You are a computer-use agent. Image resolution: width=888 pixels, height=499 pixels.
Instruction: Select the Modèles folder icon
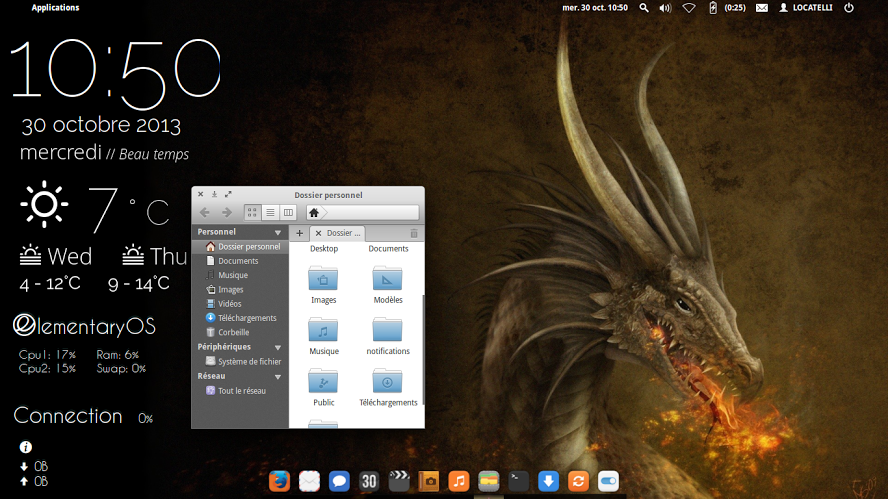click(x=387, y=278)
